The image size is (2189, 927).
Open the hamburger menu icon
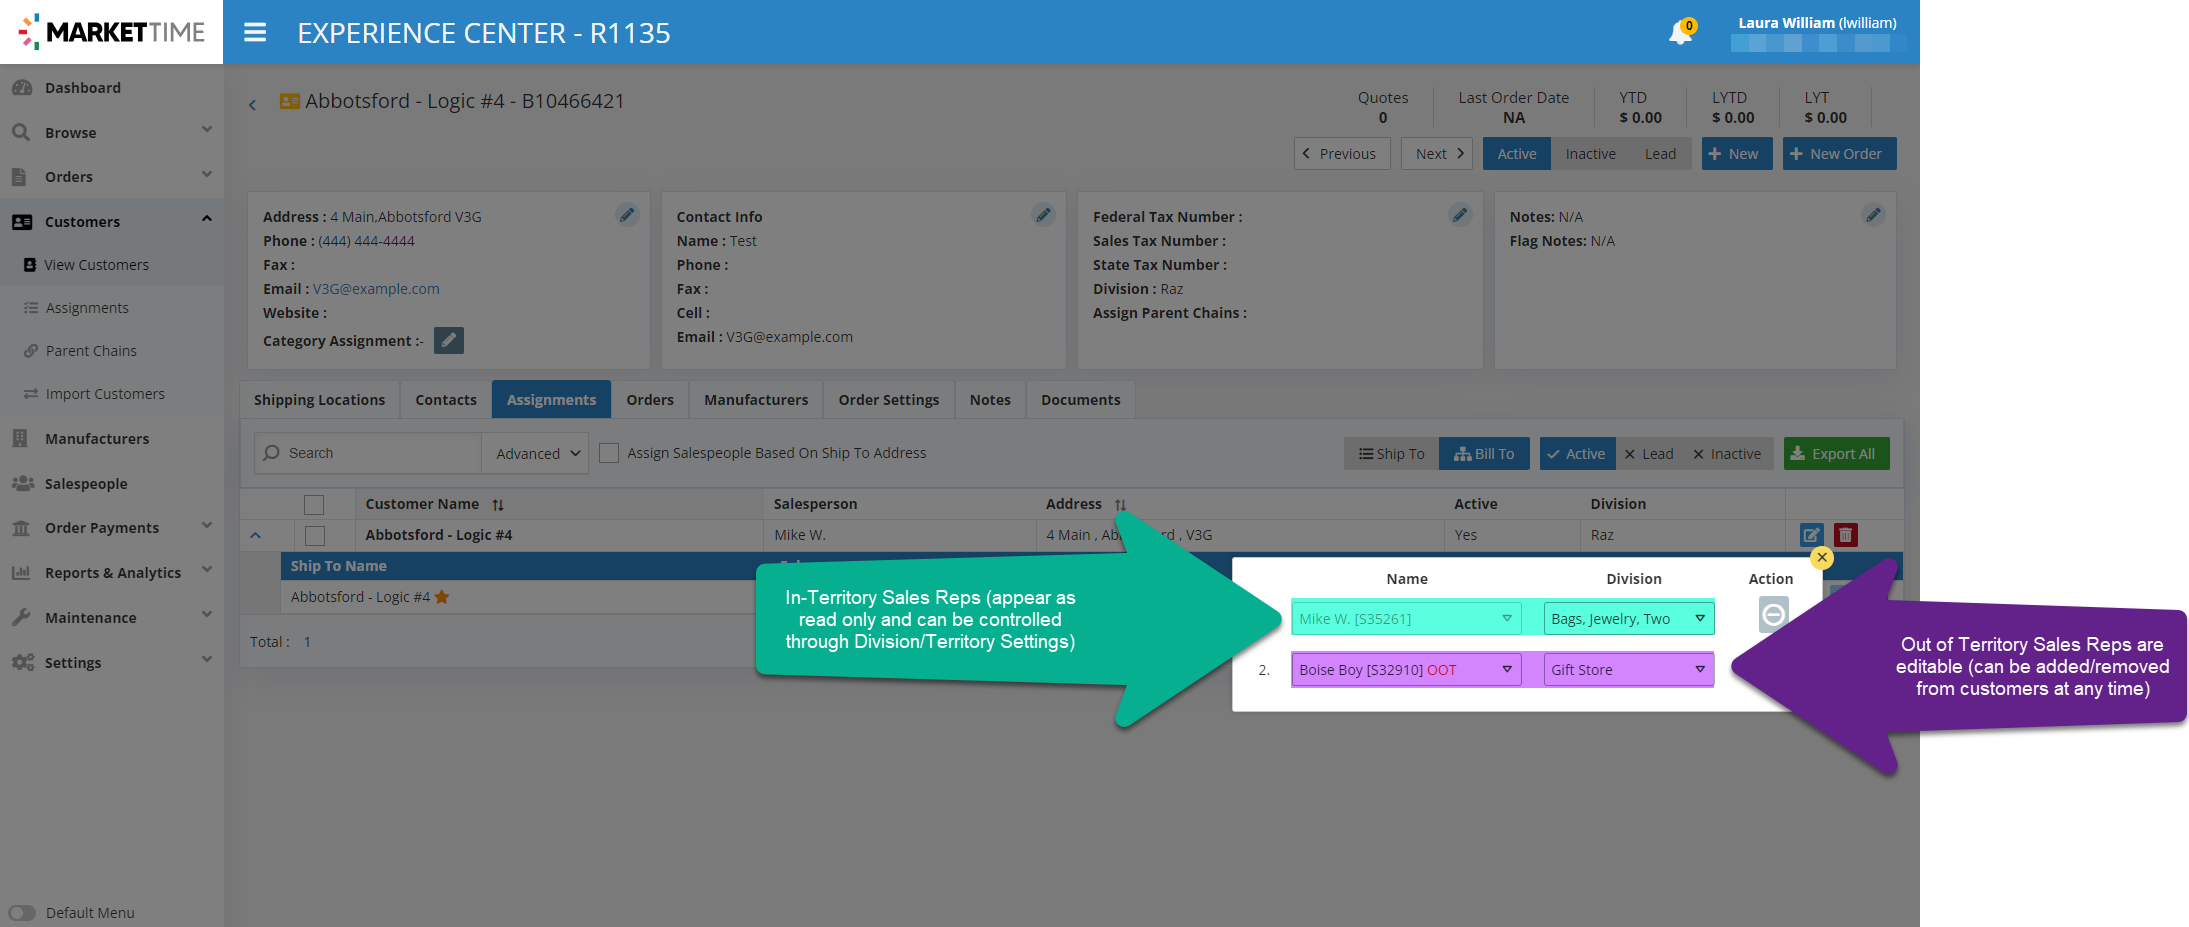255,33
